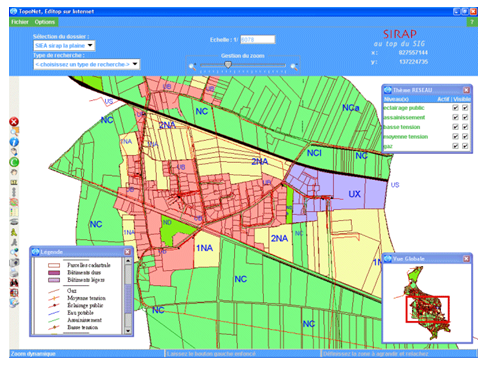Toggle Actif checkbox for assainissement

[455, 117]
